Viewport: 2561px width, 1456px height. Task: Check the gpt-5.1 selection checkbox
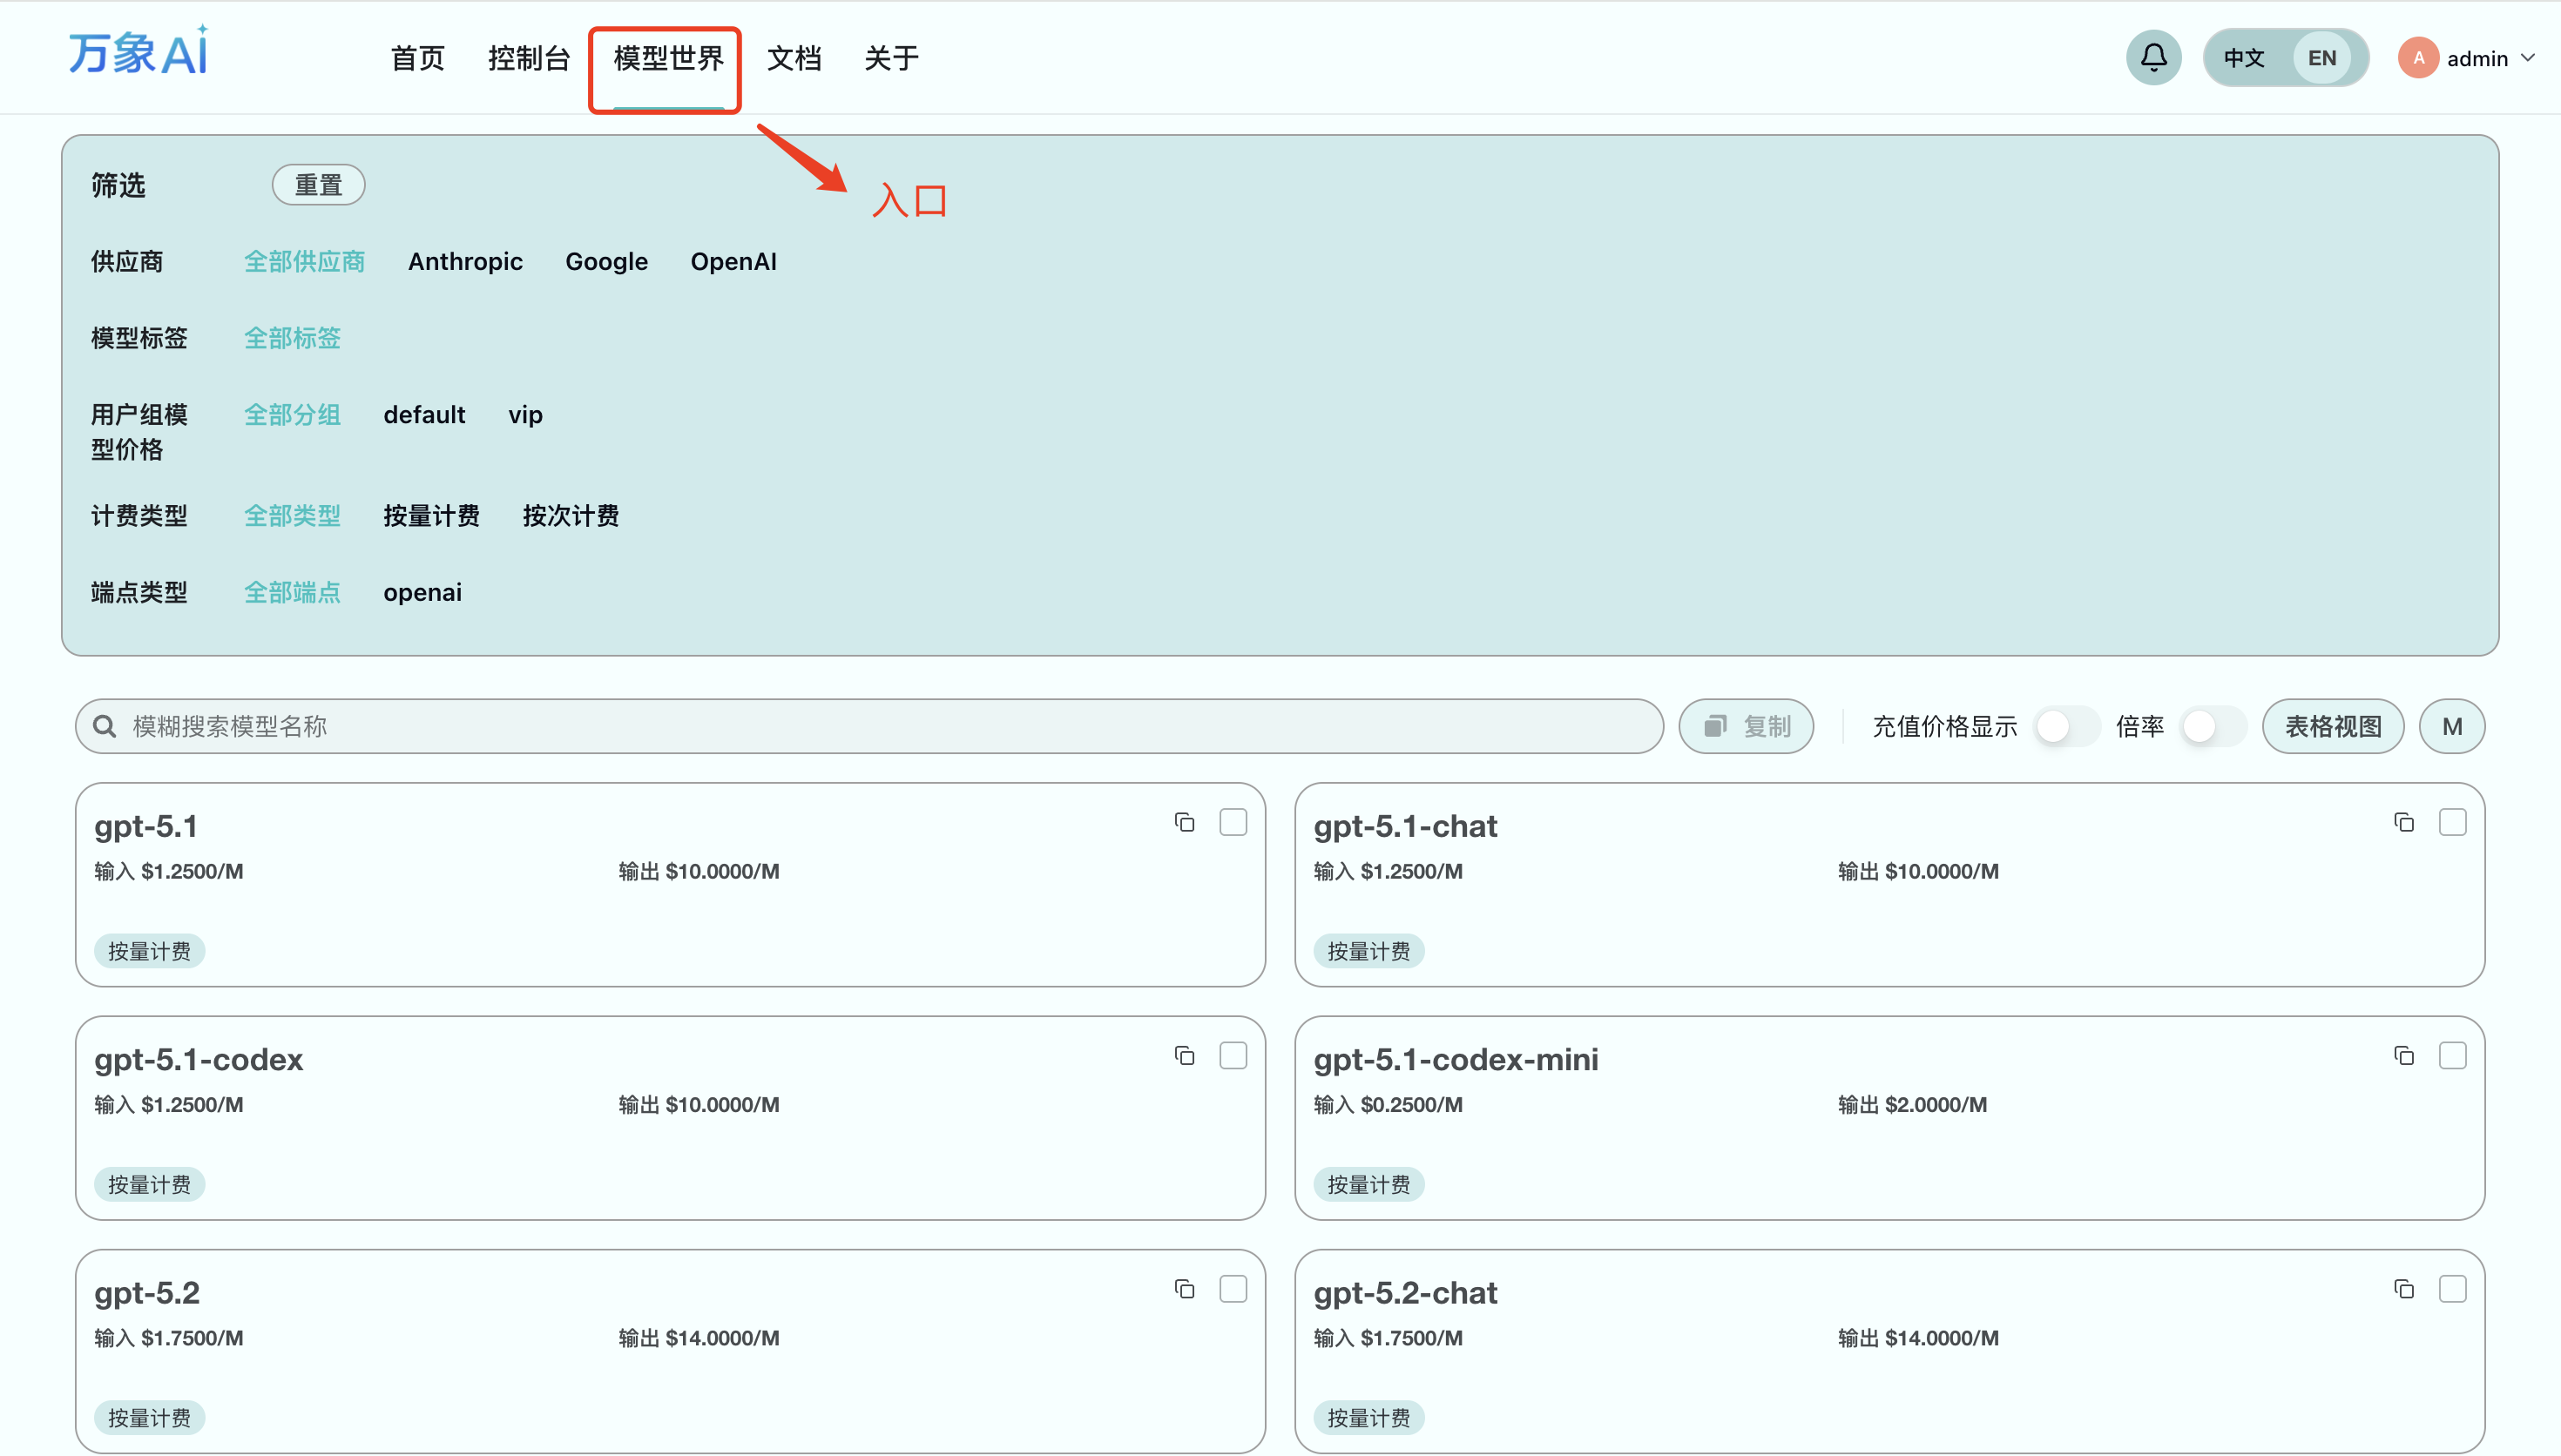(x=1233, y=822)
